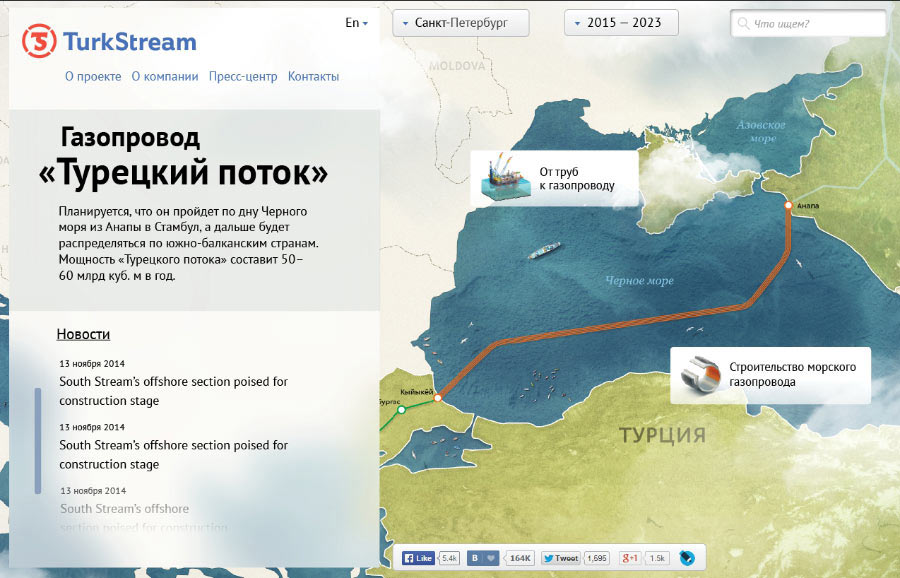
Task: Go to the Пресс-центр section
Action: pos(243,76)
